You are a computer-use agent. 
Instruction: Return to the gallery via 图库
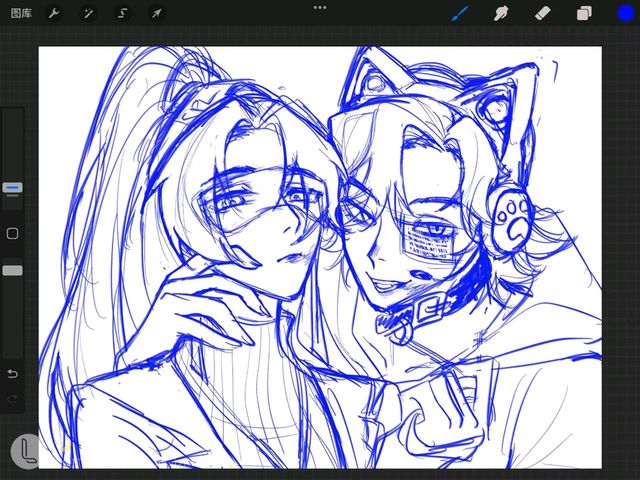tap(21, 14)
